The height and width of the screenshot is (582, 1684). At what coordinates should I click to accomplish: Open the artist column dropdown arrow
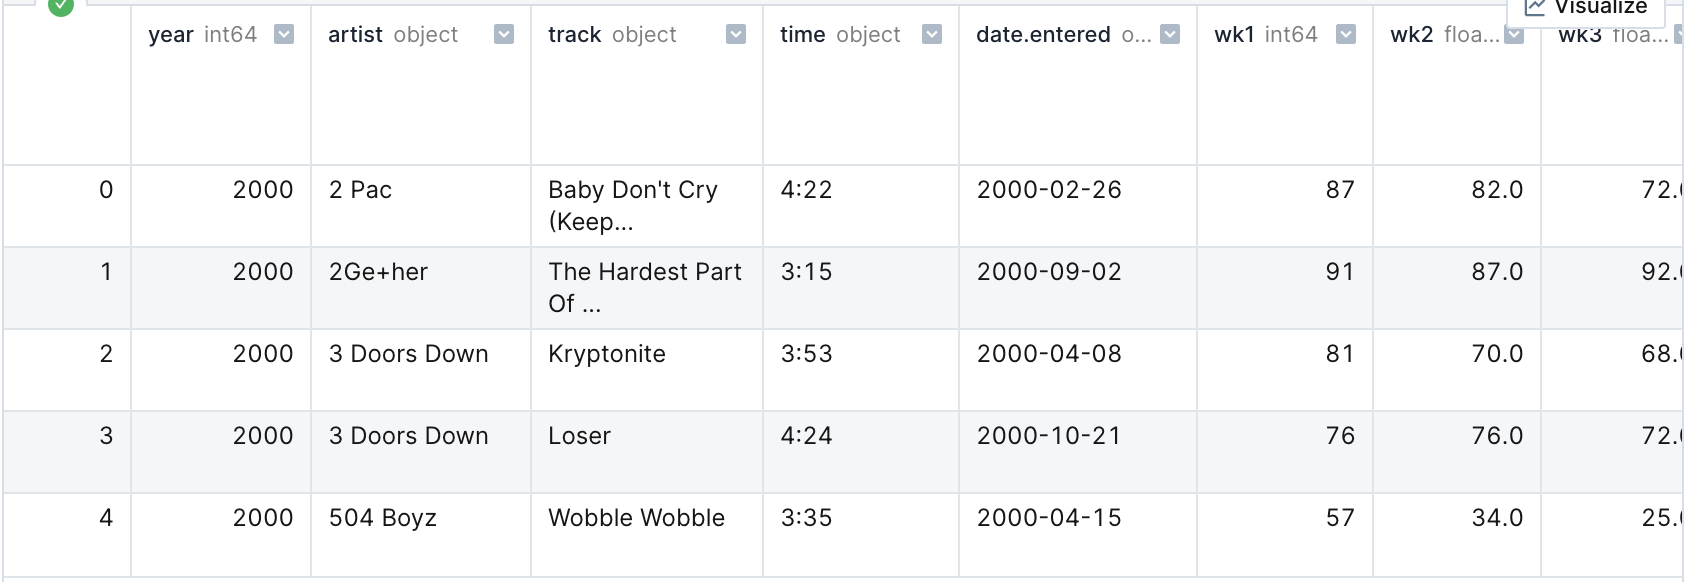(x=504, y=35)
